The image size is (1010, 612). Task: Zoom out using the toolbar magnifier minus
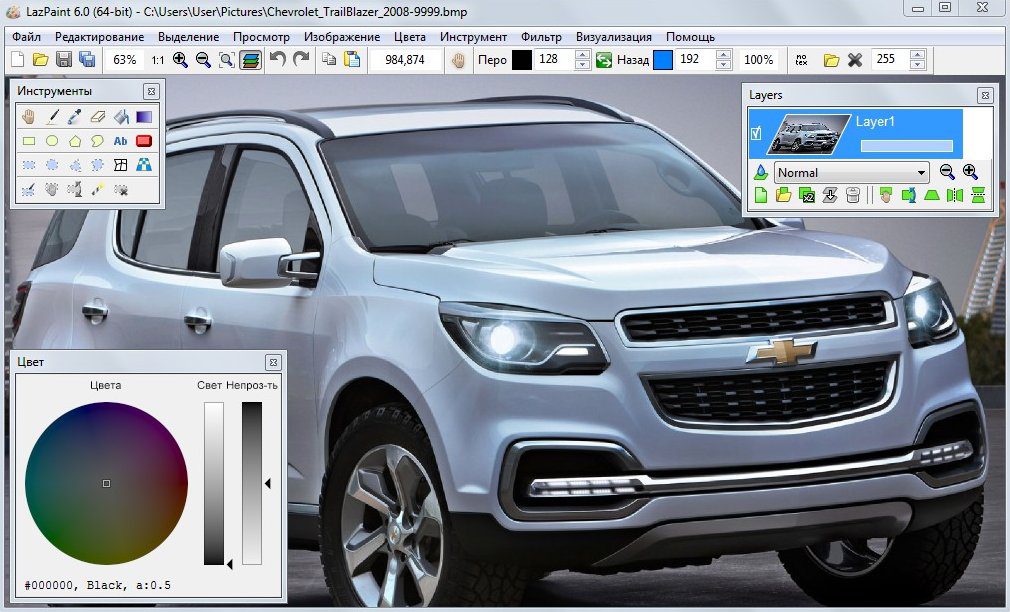tap(203, 60)
